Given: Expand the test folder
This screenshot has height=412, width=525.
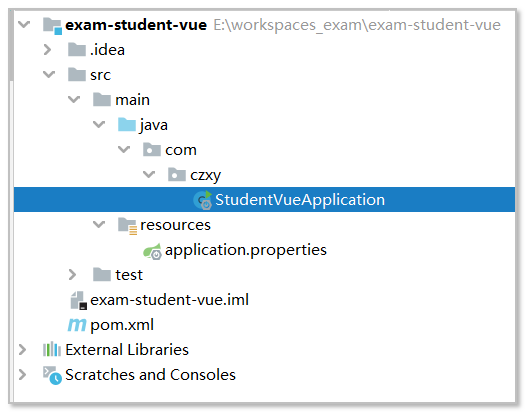Looking at the screenshot, I should (x=72, y=274).
